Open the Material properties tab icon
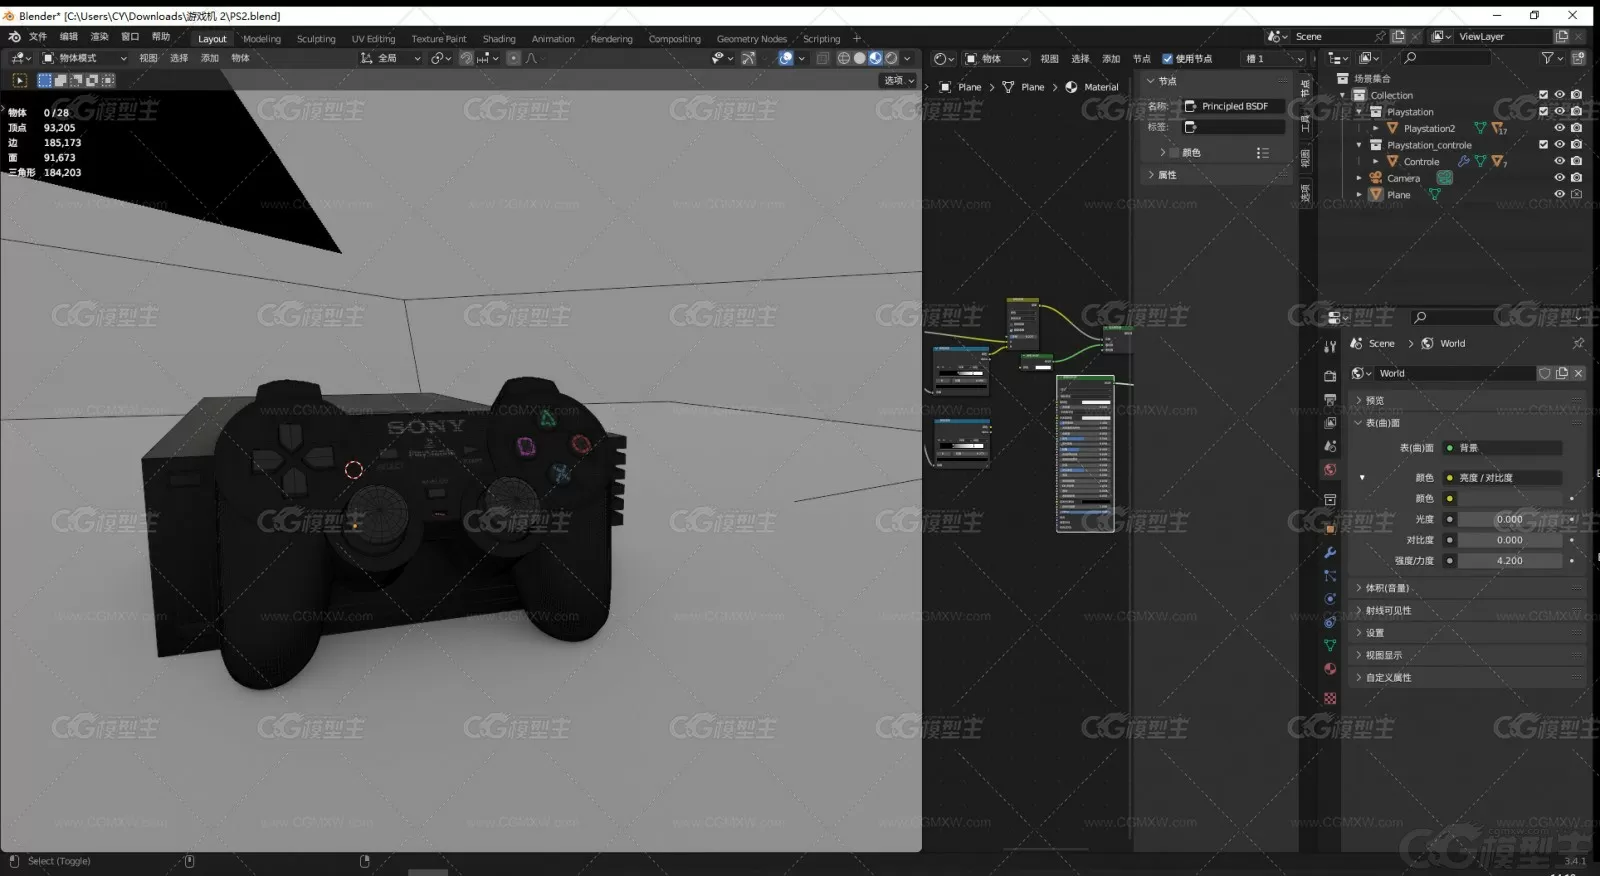Screen dimensions: 1600x876 1330,669
